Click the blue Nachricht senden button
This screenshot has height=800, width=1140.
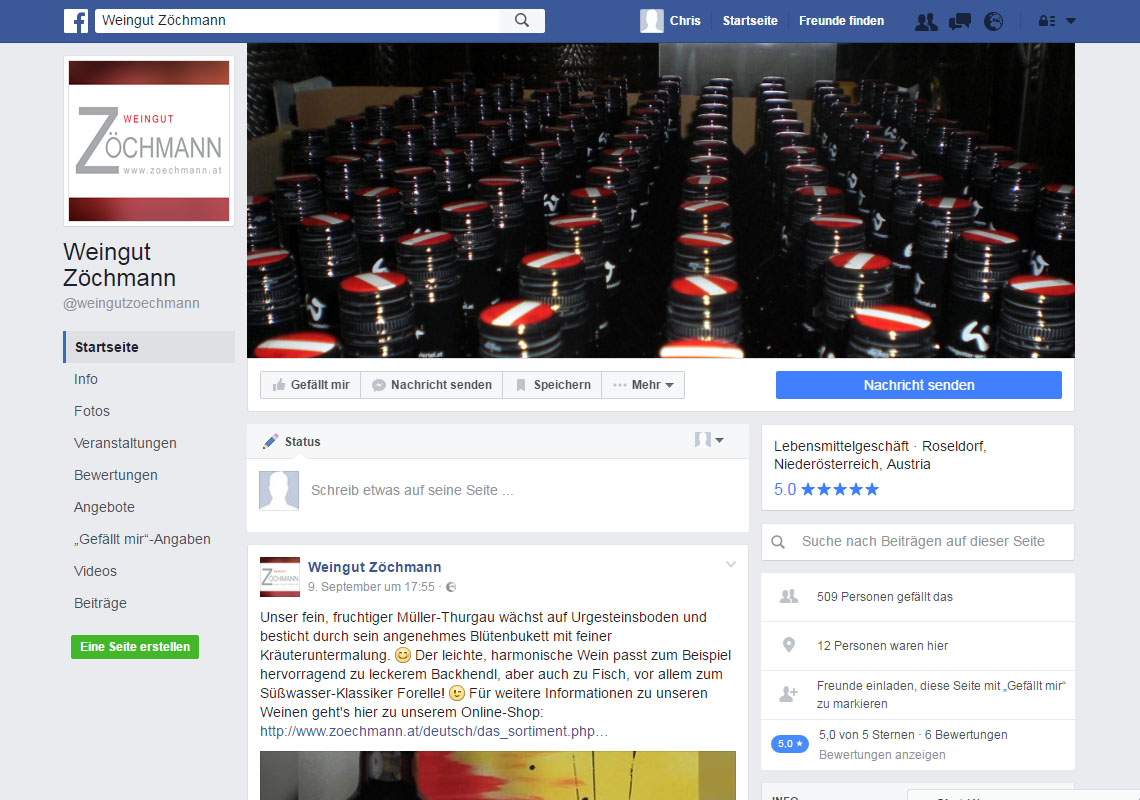[918, 385]
